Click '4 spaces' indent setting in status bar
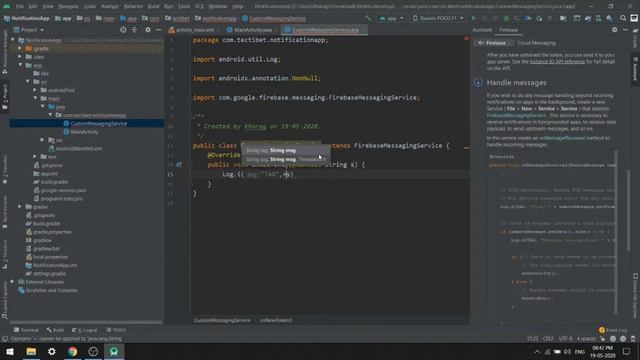Image resolution: width=640 pixels, height=360 pixels. click(x=586, y=339)
